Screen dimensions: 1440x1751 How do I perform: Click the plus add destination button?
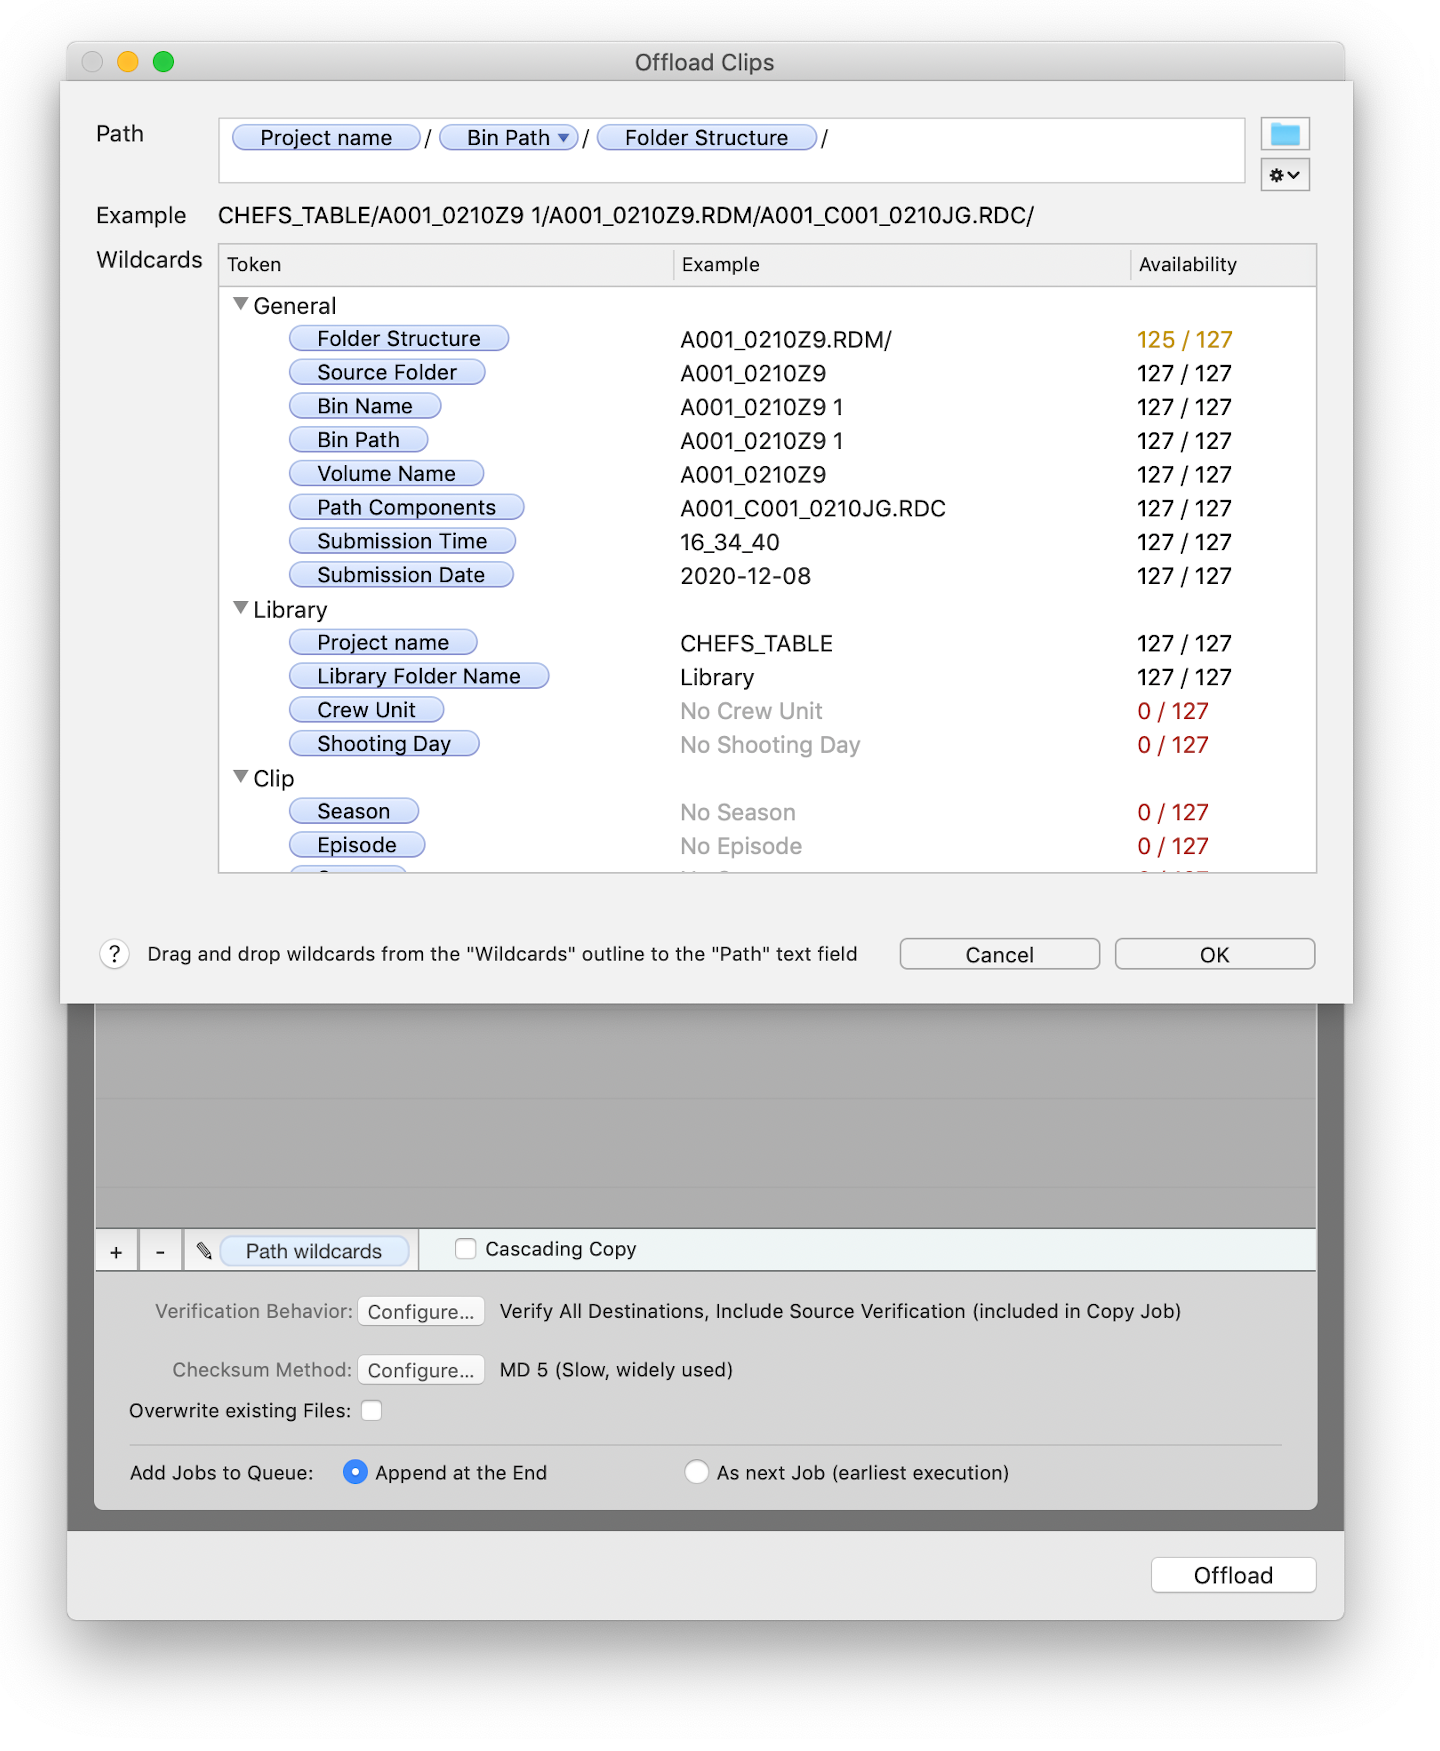117,1251
